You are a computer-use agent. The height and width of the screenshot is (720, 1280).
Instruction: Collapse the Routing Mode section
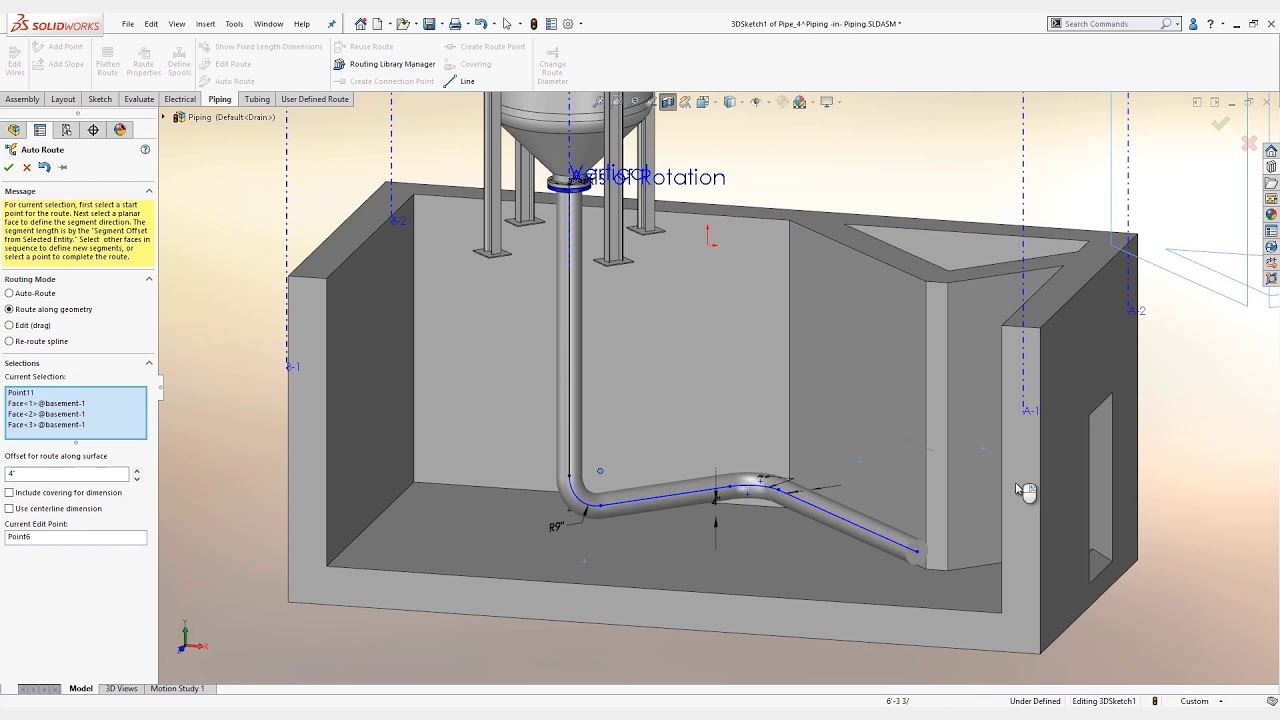149,279
